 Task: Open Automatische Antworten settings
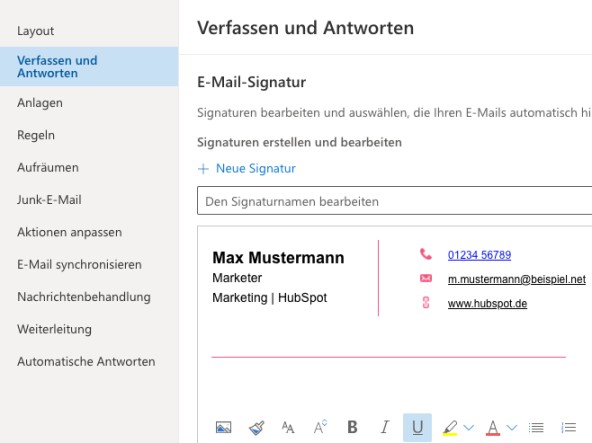click(86, 361)
